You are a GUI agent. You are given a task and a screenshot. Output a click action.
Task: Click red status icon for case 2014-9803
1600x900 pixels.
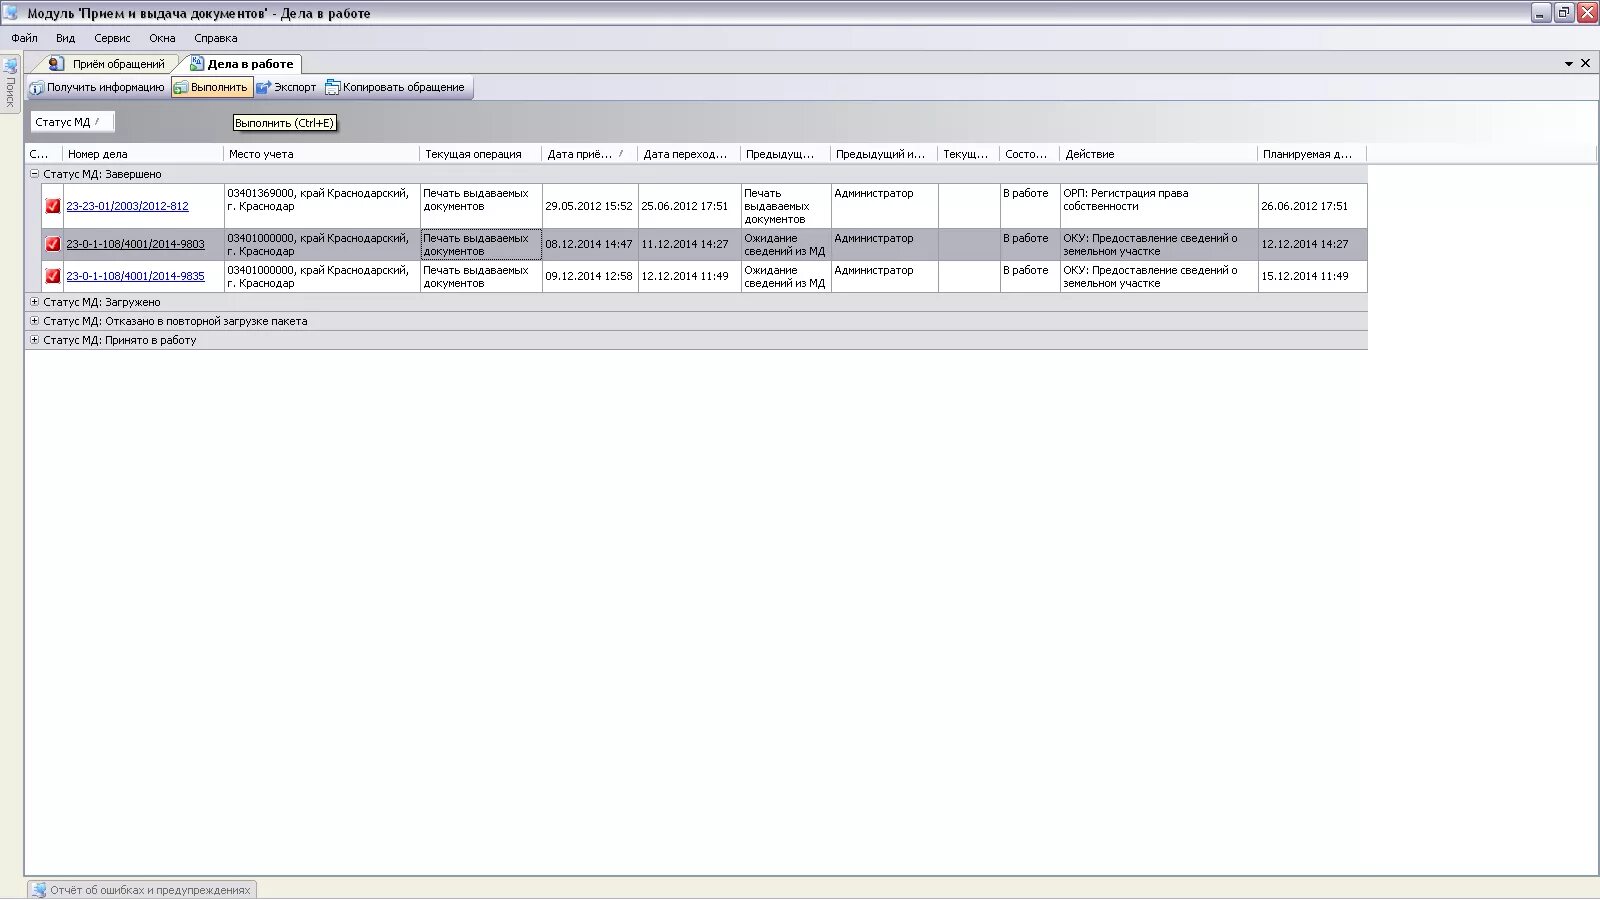point(53,244)
